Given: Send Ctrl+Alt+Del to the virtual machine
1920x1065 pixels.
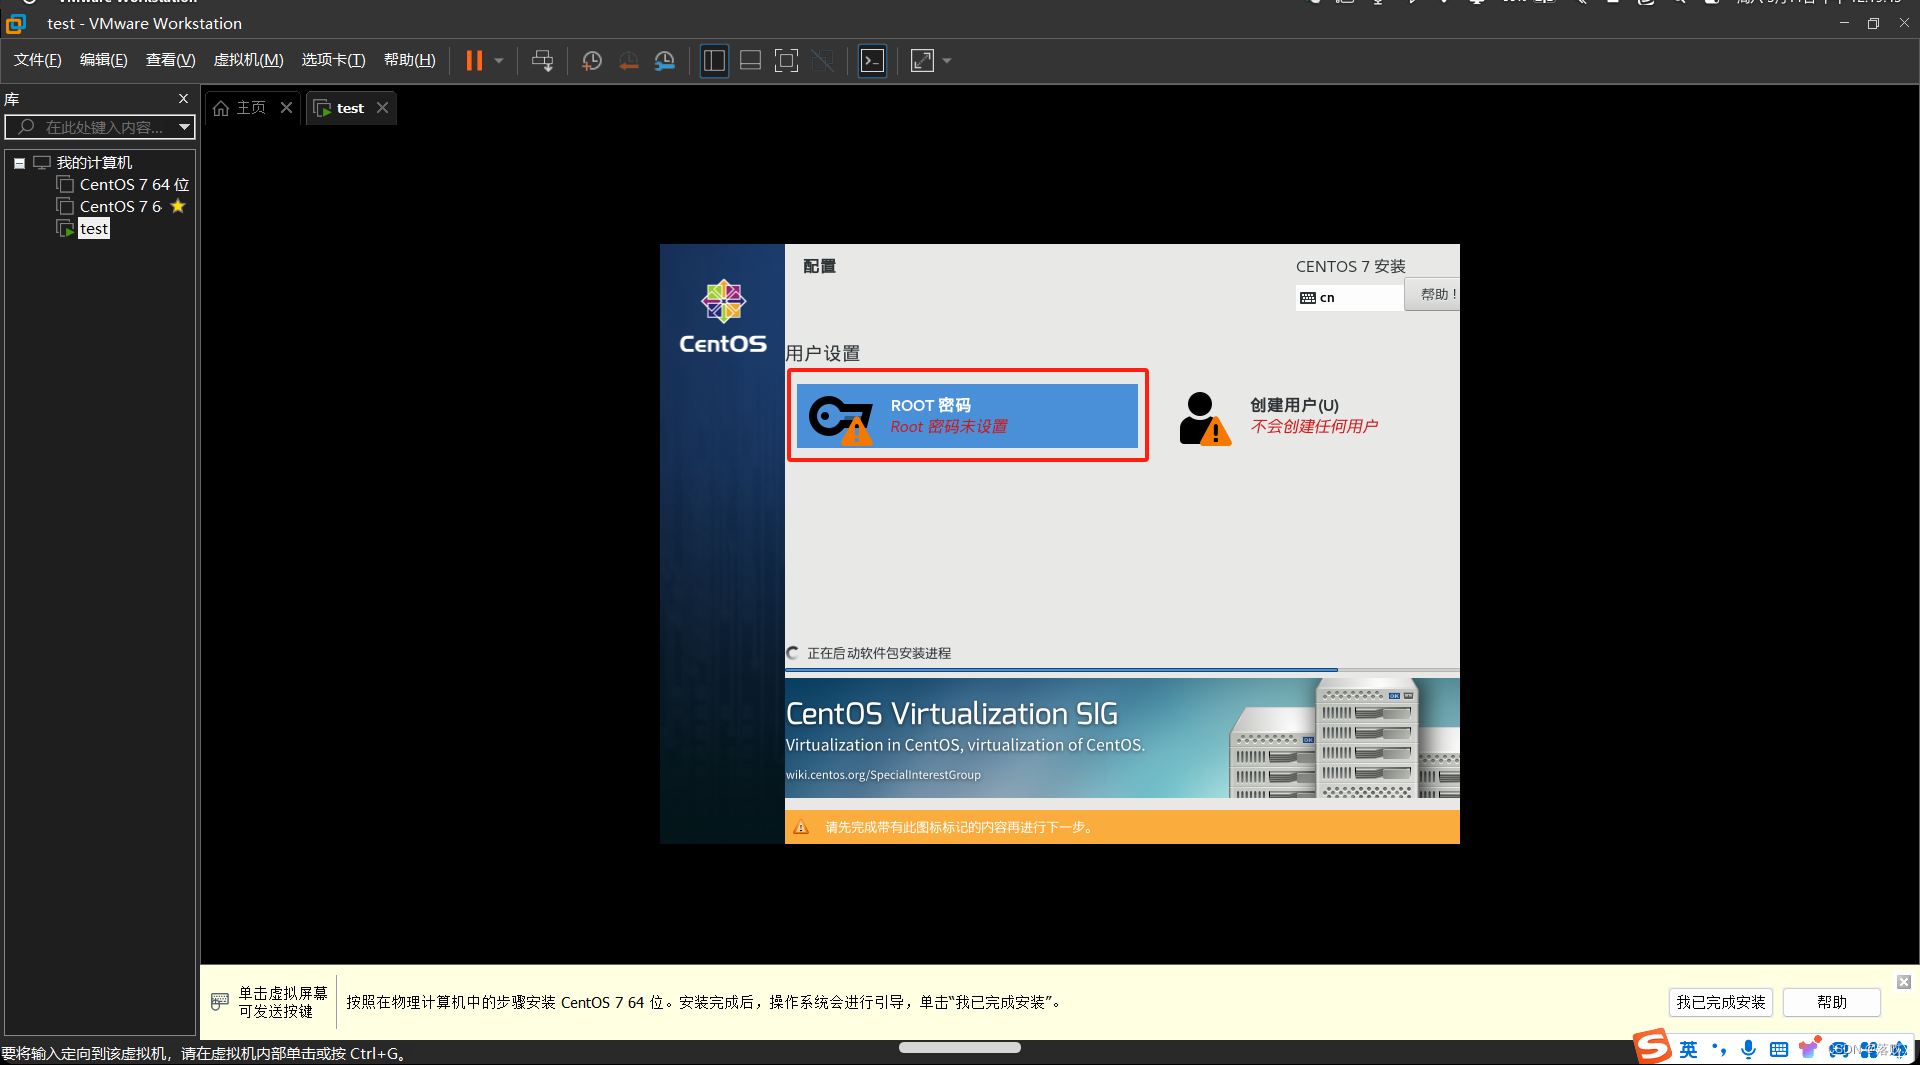Looking at the screenshot, I should [542, 61].
